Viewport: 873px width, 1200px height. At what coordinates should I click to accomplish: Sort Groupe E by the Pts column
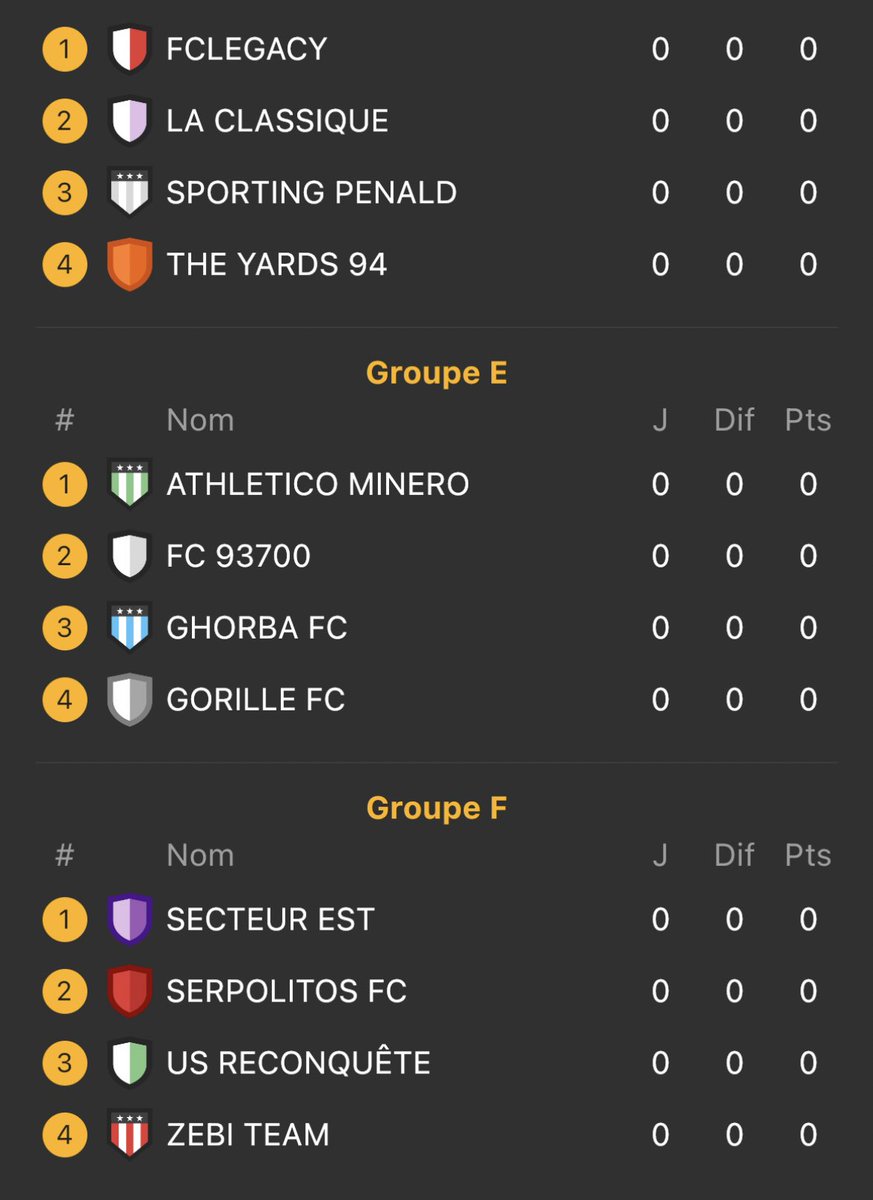tap(807, 420)
